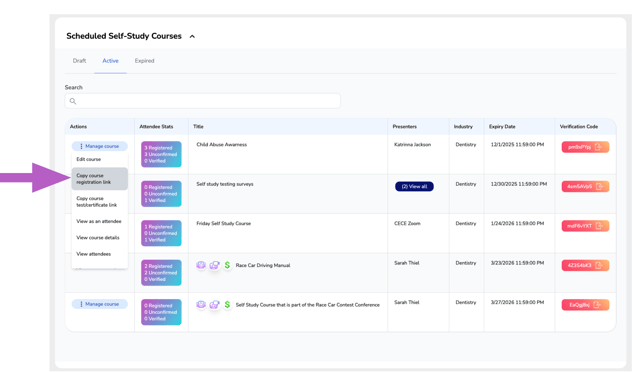Copy verification code for Self study testing surveys

(x=585, y=186)
